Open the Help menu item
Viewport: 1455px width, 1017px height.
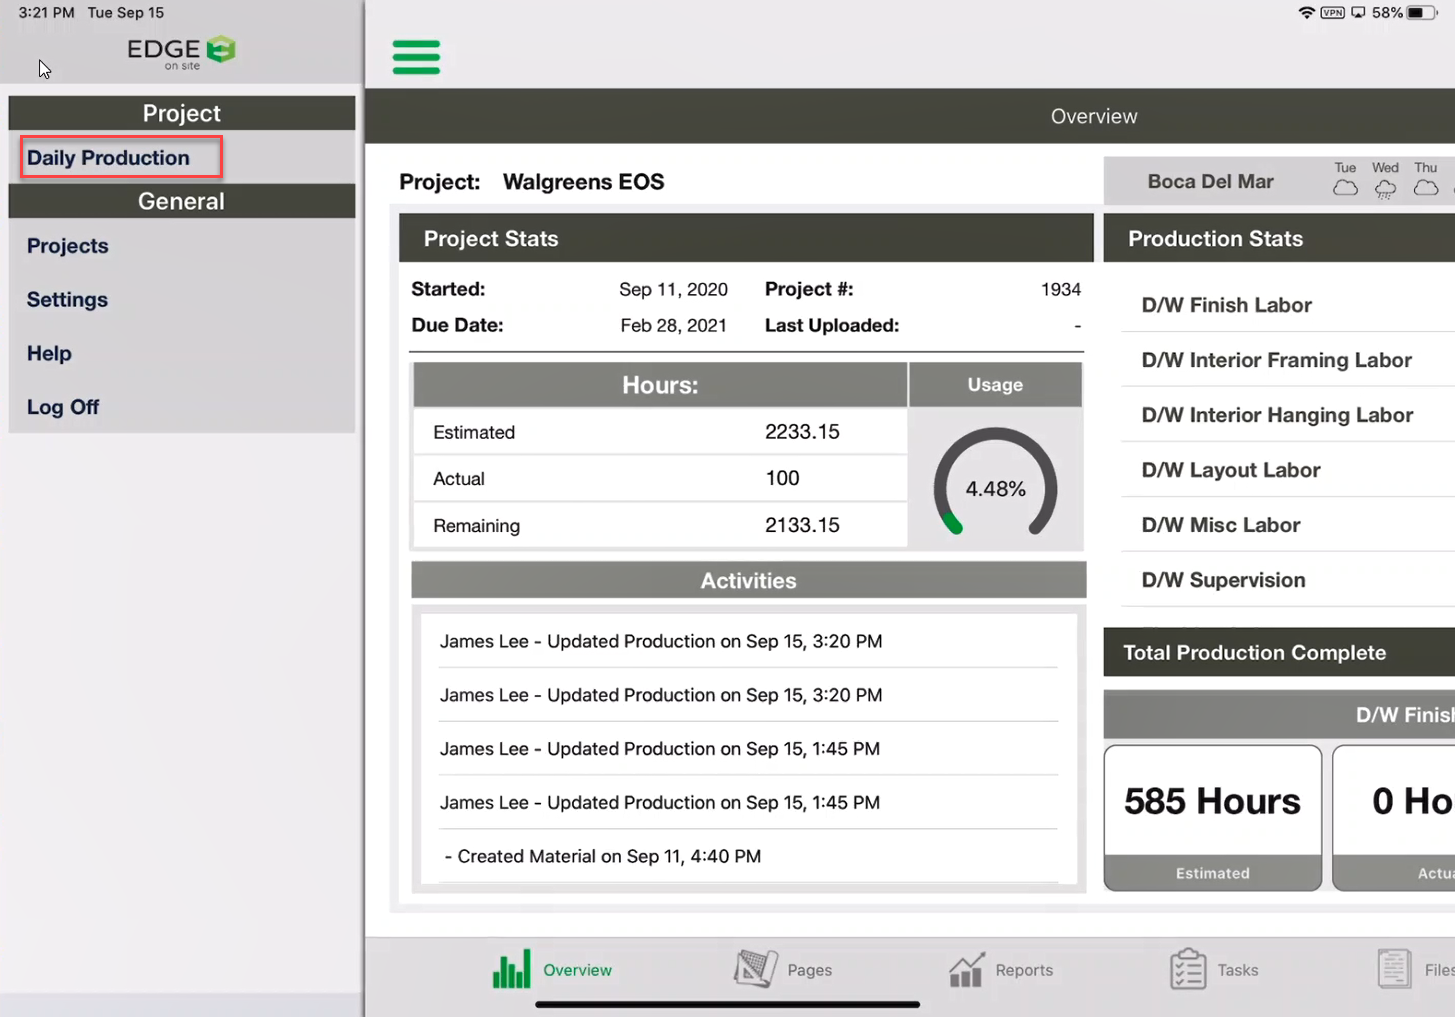[49, 354]
